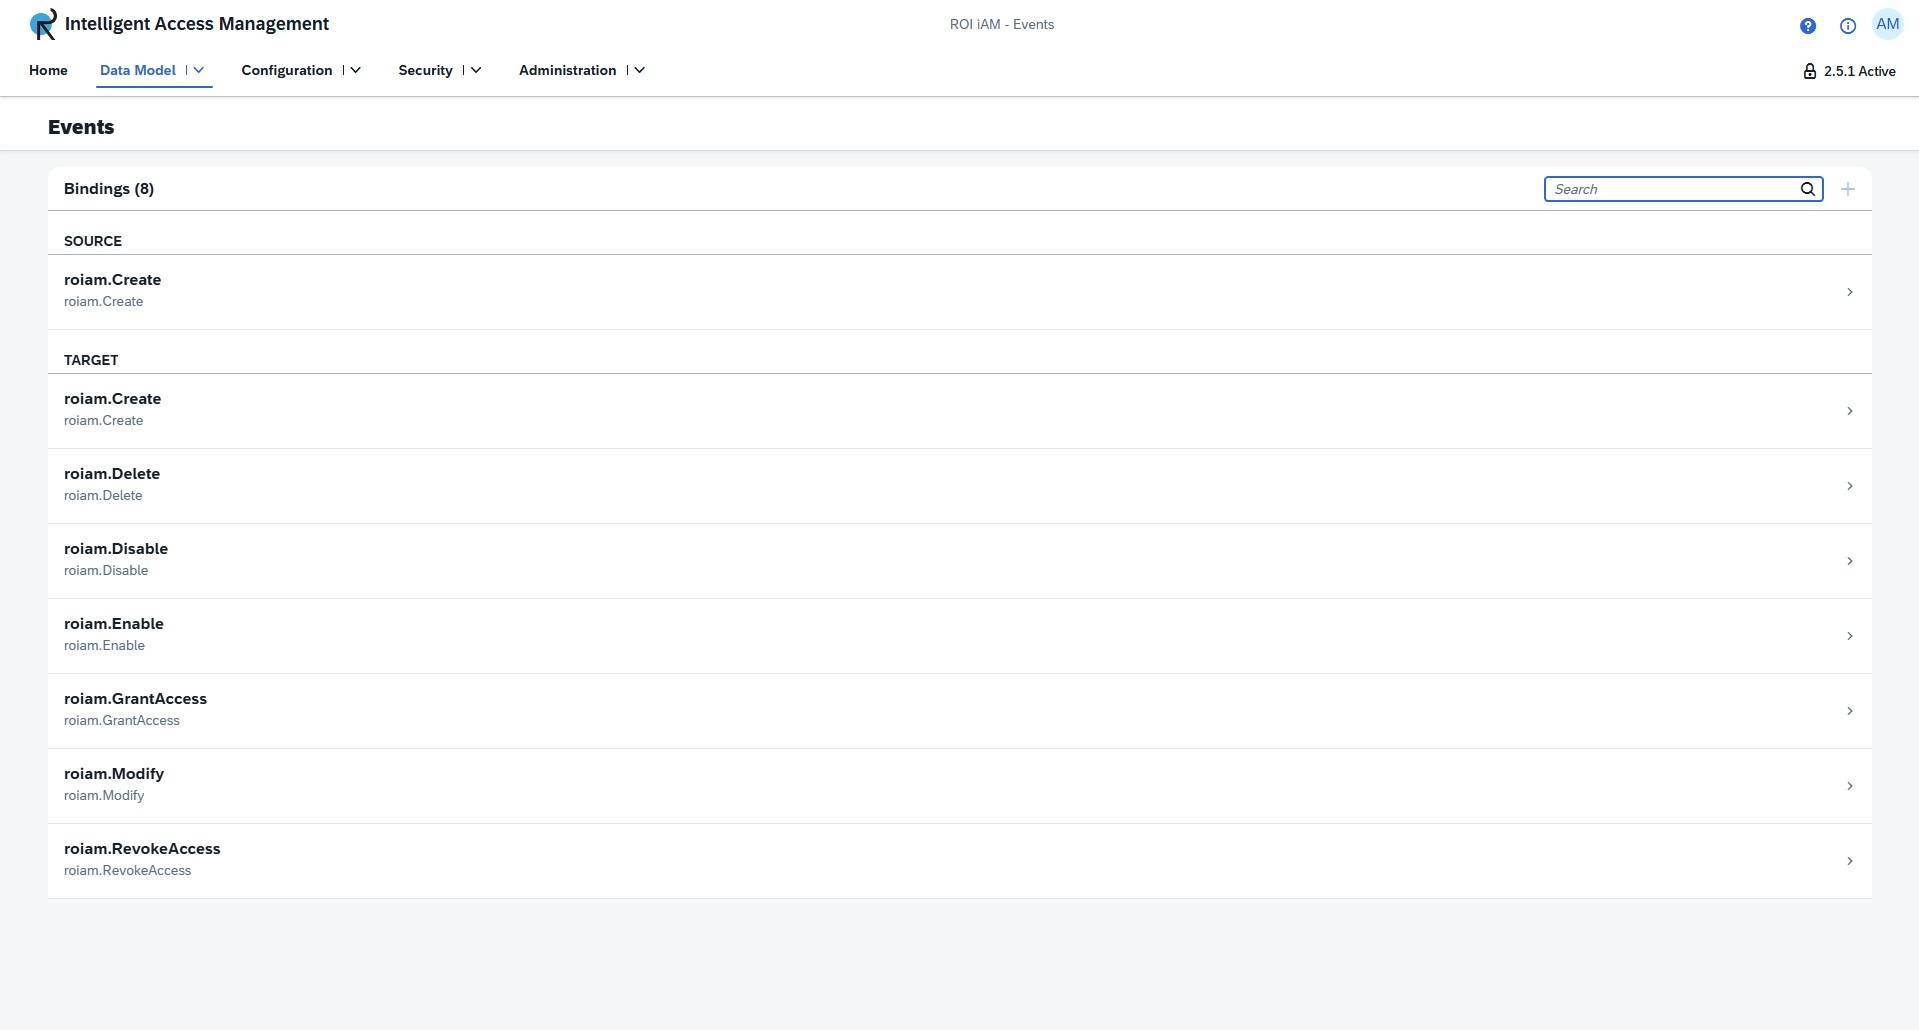Focus the bindings Search input field
Image resolution: width=1919 pixels, height=1030 pixels.
1672,189
